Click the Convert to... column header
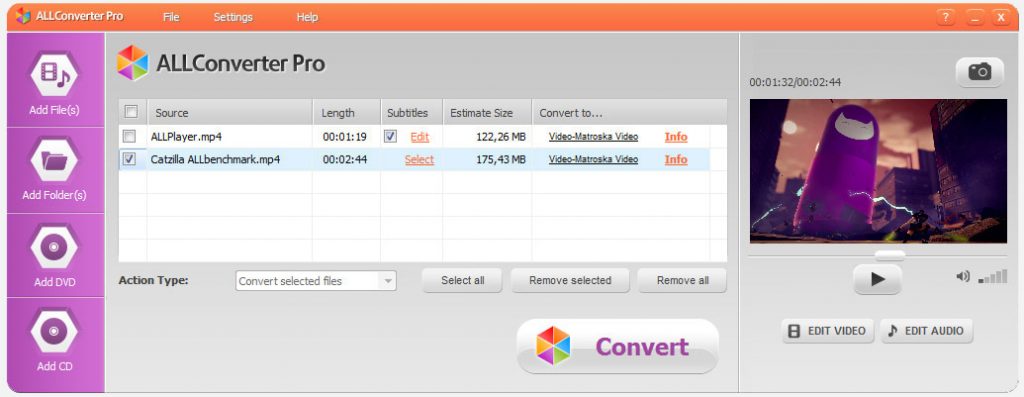This screenshot has width=1024, height=397. coord(630,112)
